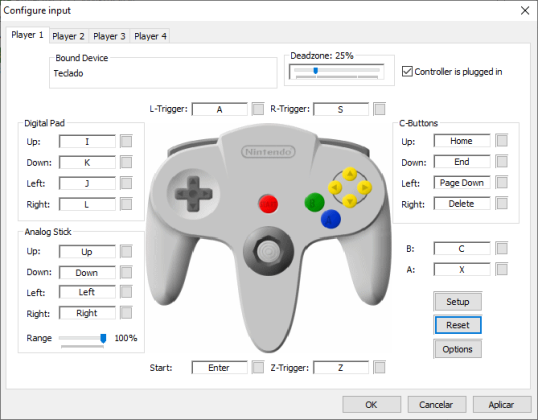The width and height of the screenshot is (538, 420).
Task: Click the Cancelar button
Action: click(436, 405)
